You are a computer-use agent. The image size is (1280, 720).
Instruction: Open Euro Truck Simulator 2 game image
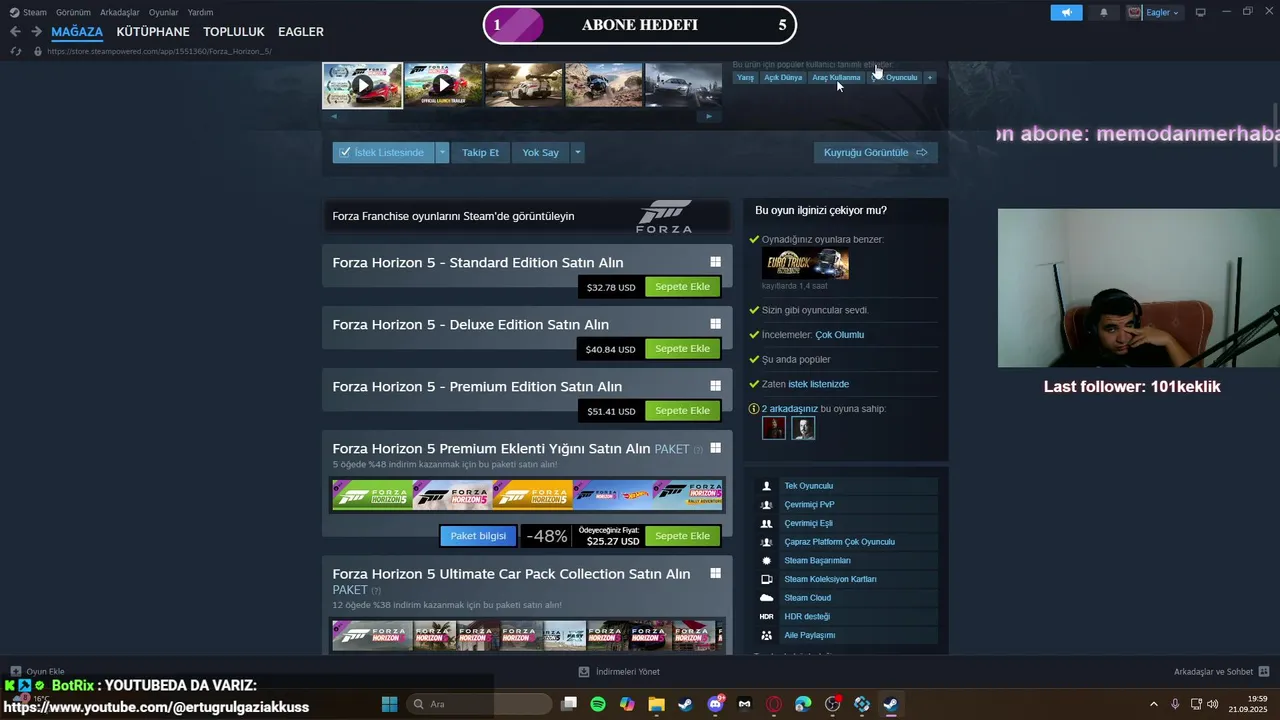805,264
